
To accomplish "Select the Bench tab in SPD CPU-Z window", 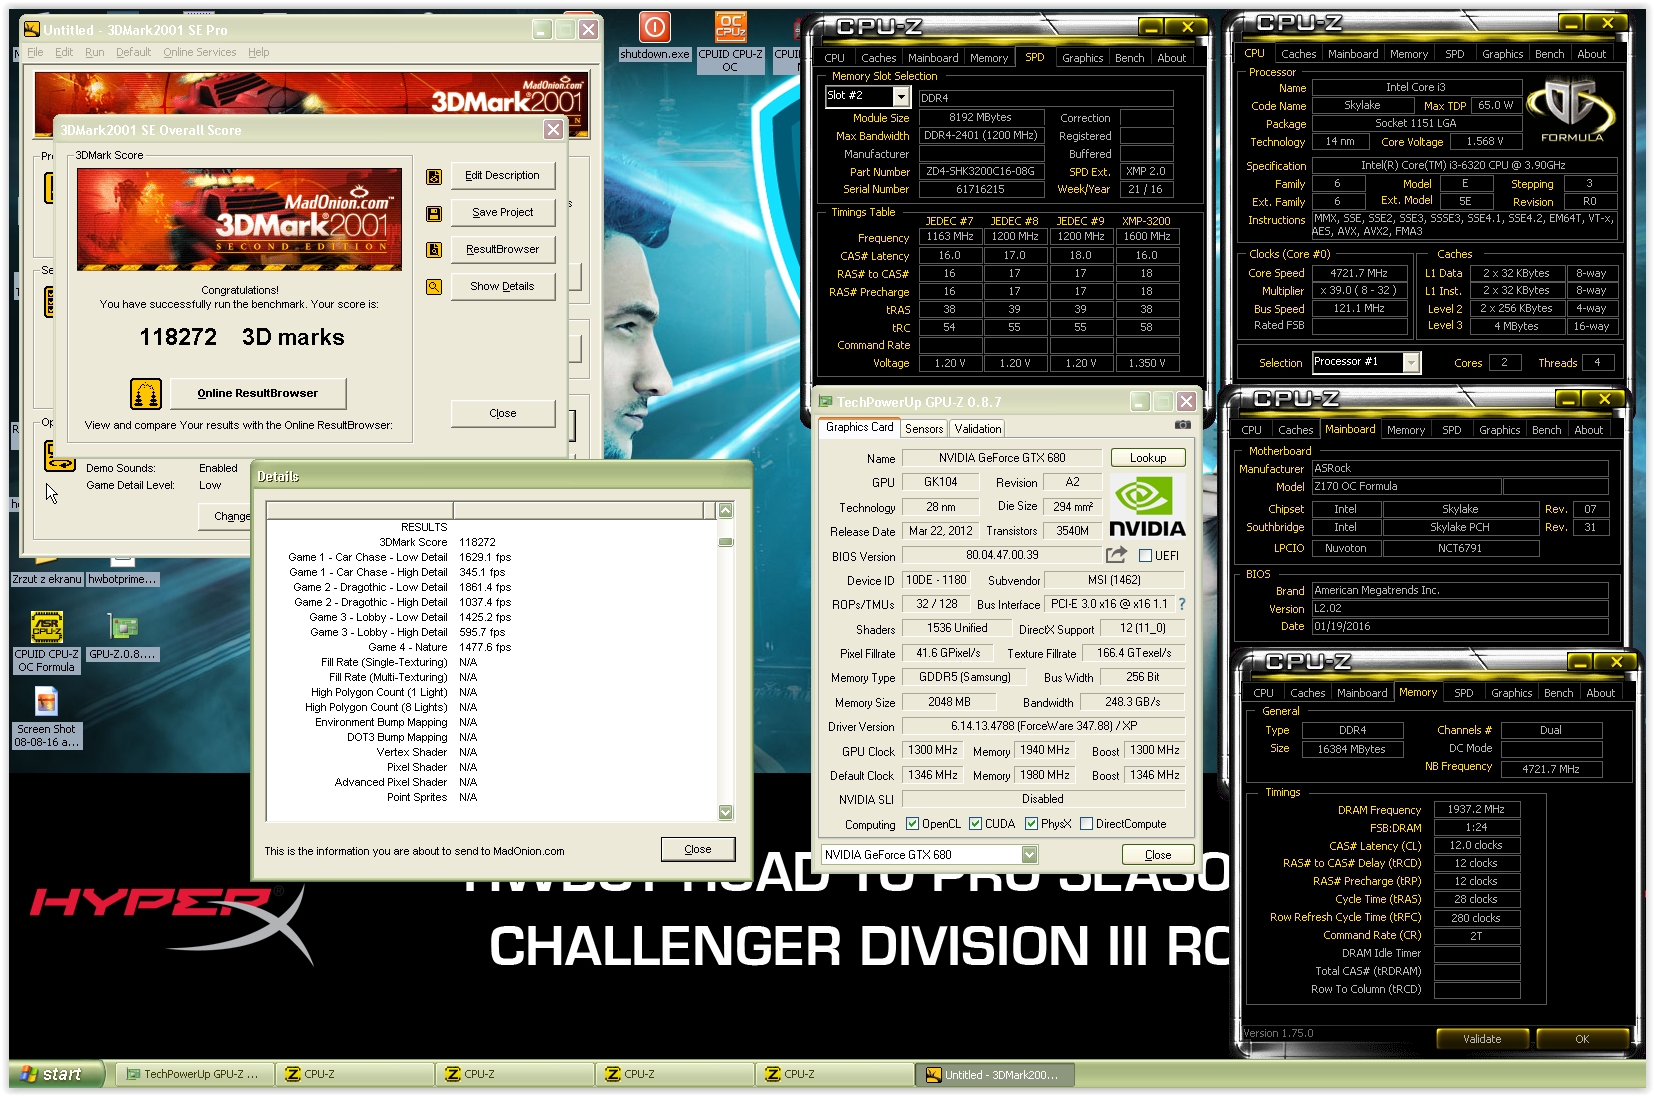I will (x=1130, y=58).
